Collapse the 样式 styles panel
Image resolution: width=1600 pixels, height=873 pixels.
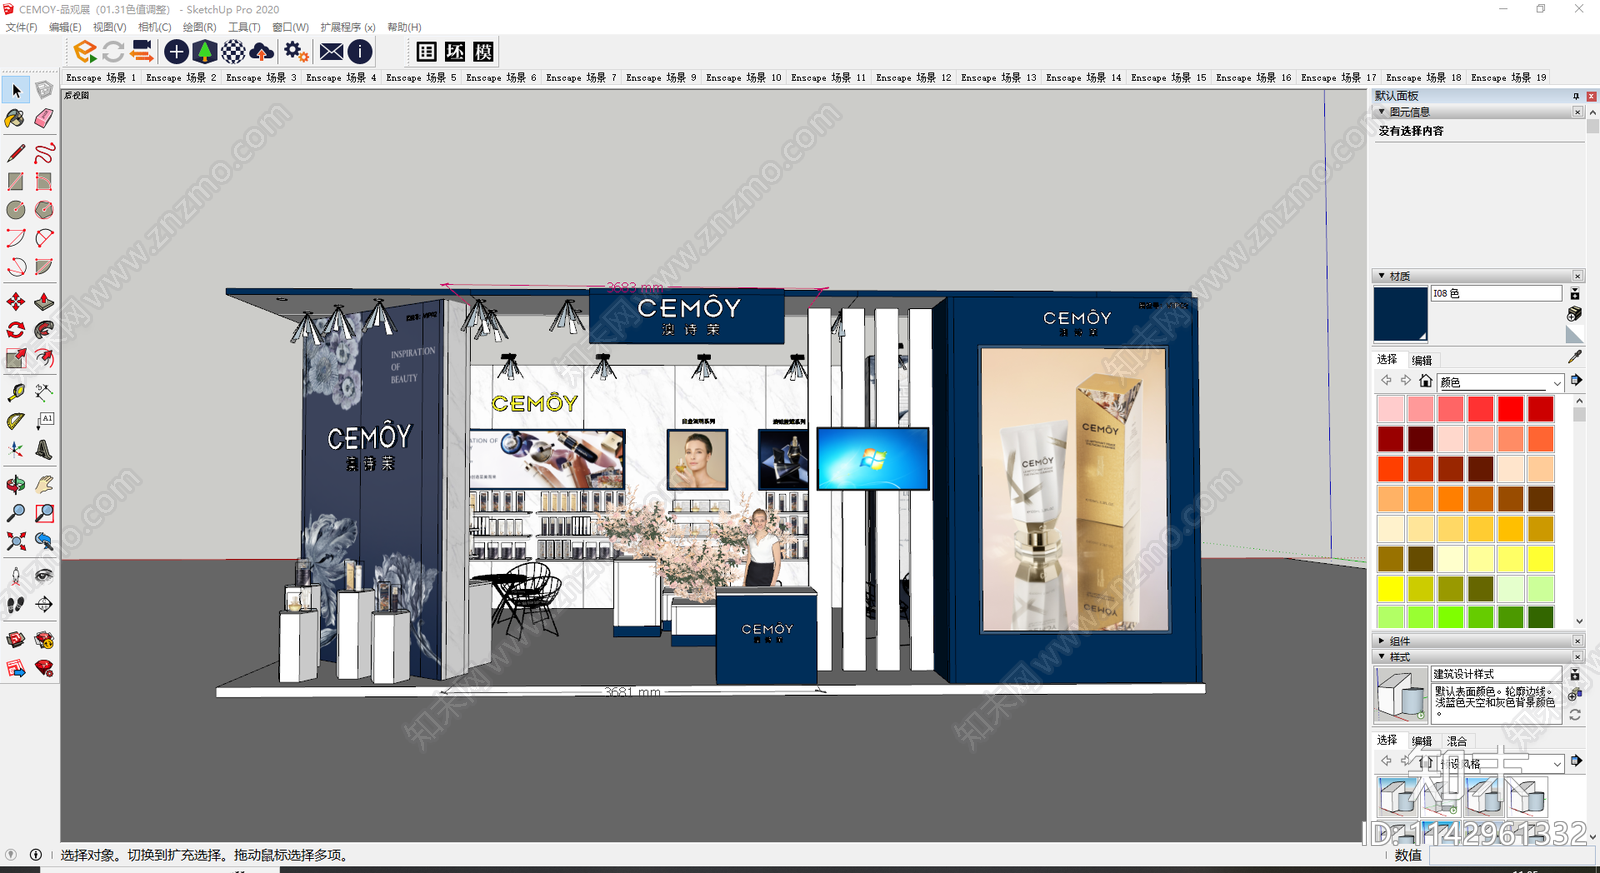pyautogui.click(x=1382, y=657)
